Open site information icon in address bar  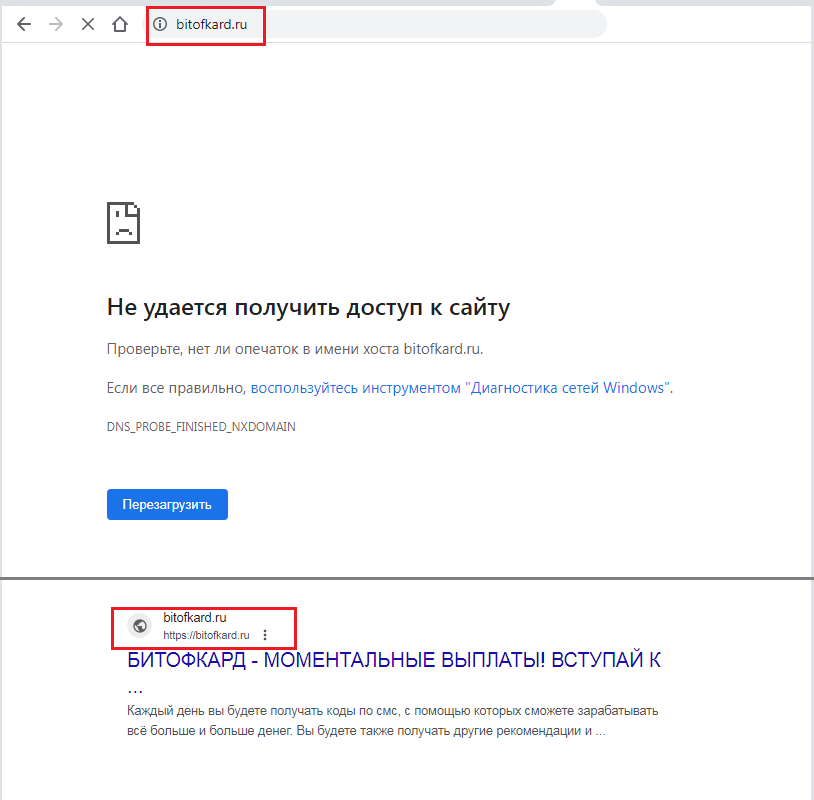point(159,24)
